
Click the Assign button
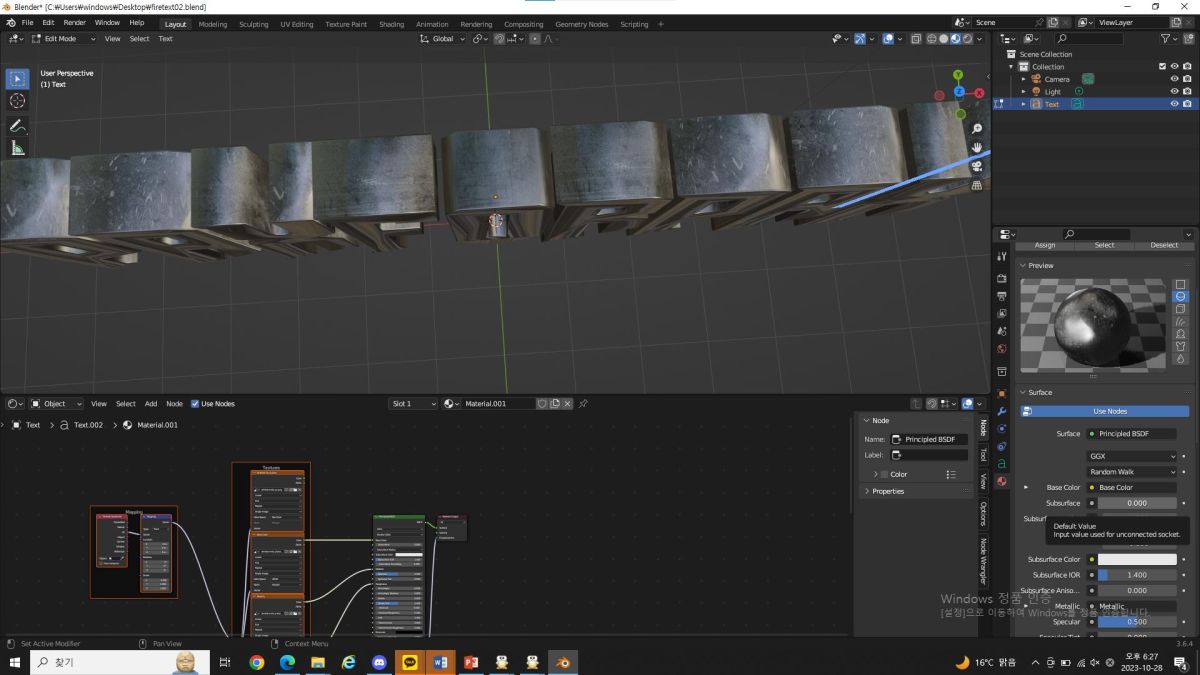tap(1045, 245)
